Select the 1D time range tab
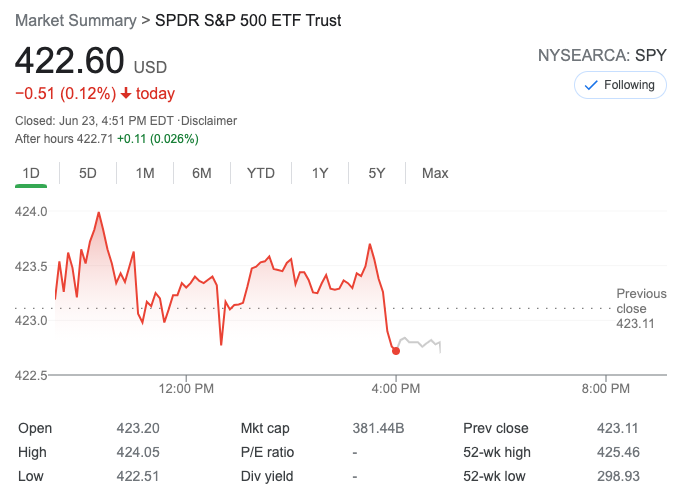Viewport: 685px width, 494px height. (31, 173)
